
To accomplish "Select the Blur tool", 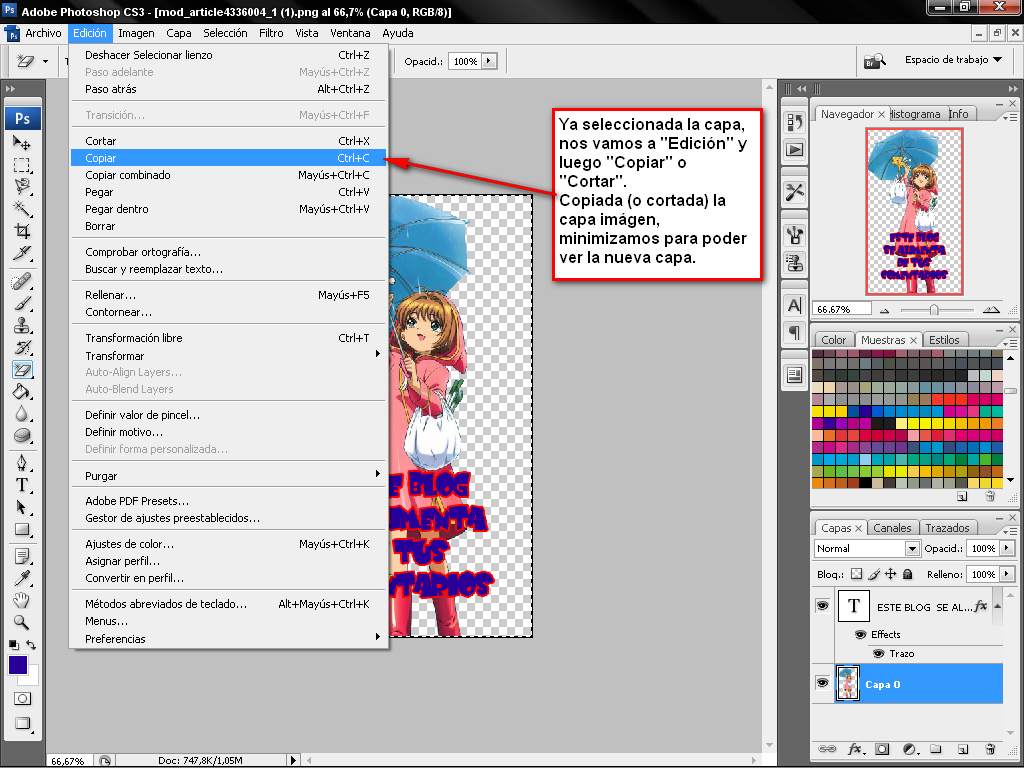I will click(x=22, y=414).
